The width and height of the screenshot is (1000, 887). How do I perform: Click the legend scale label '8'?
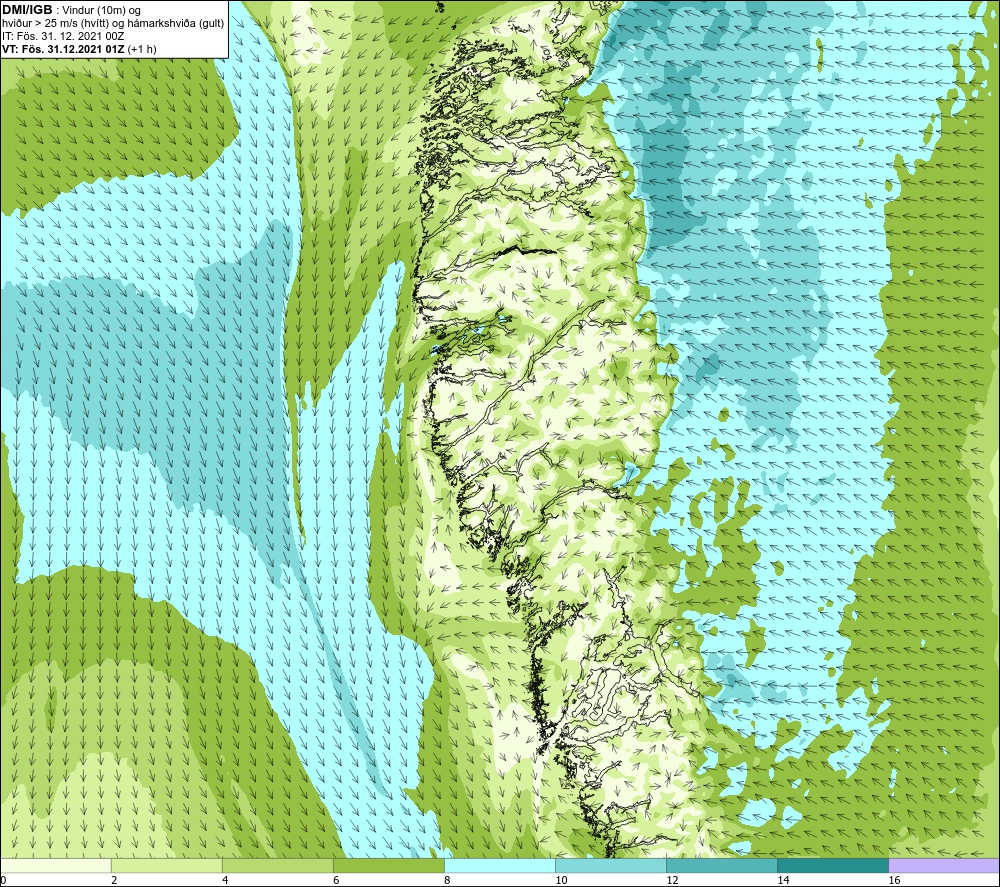[447, 880]
